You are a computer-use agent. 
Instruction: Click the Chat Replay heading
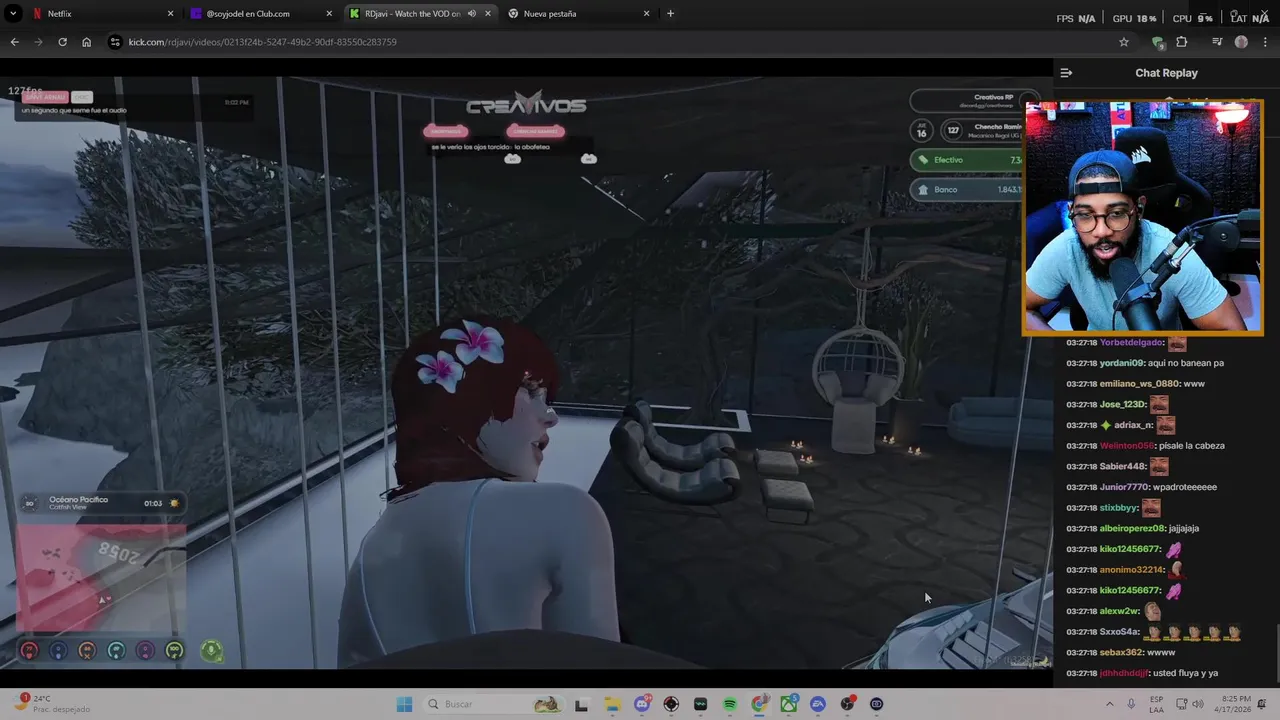1166,73
